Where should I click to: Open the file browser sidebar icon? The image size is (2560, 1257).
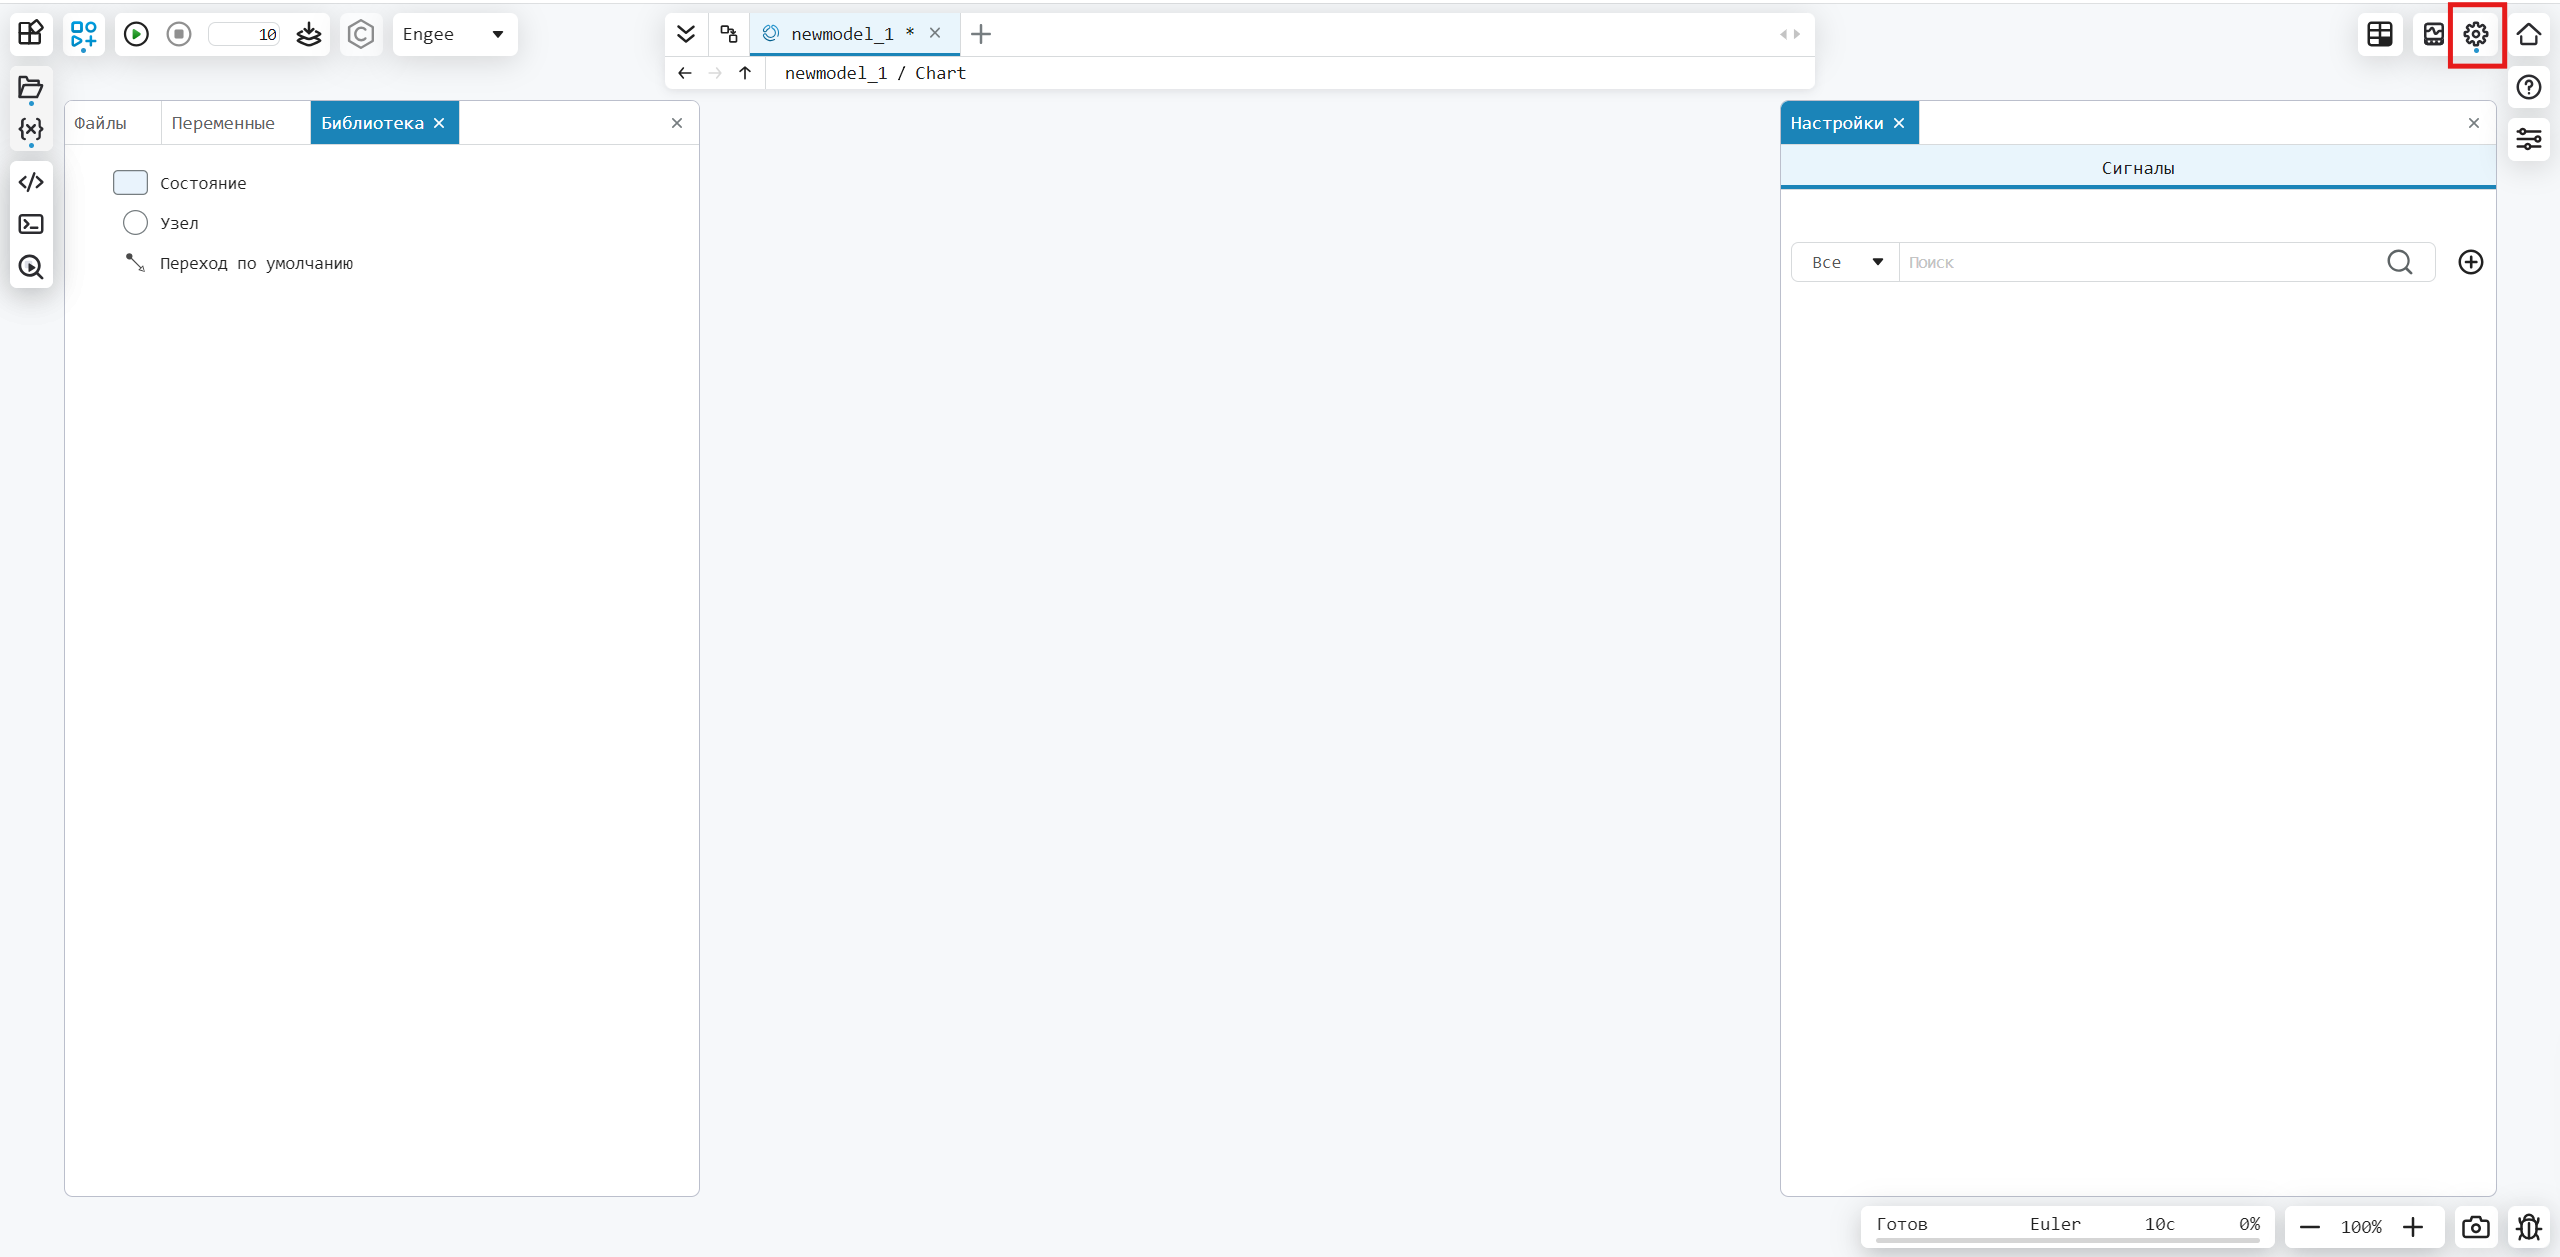coord(31,88)
